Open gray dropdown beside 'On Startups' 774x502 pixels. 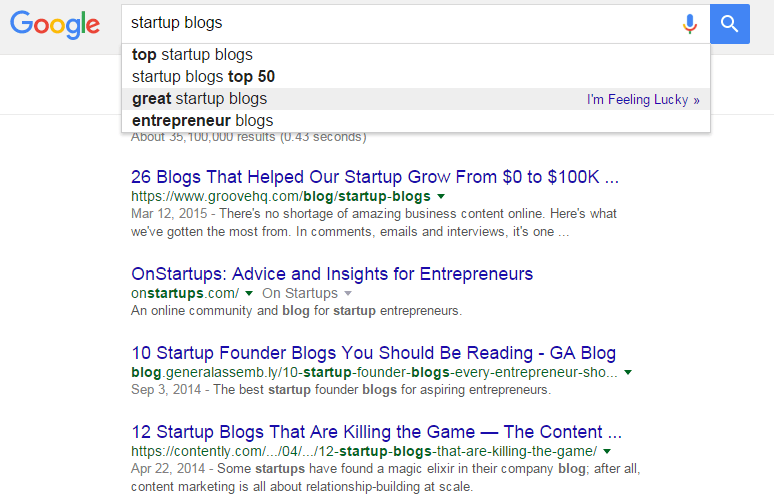tap(348, 293)
